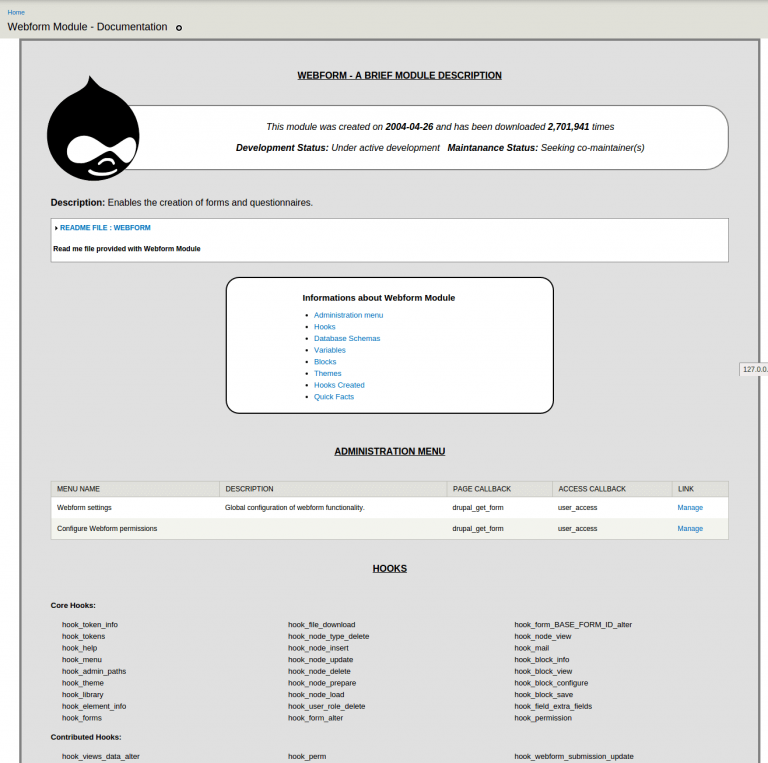Click the hook_node_load entry
This screenshot has width=768, height=763.
(316, 694)
